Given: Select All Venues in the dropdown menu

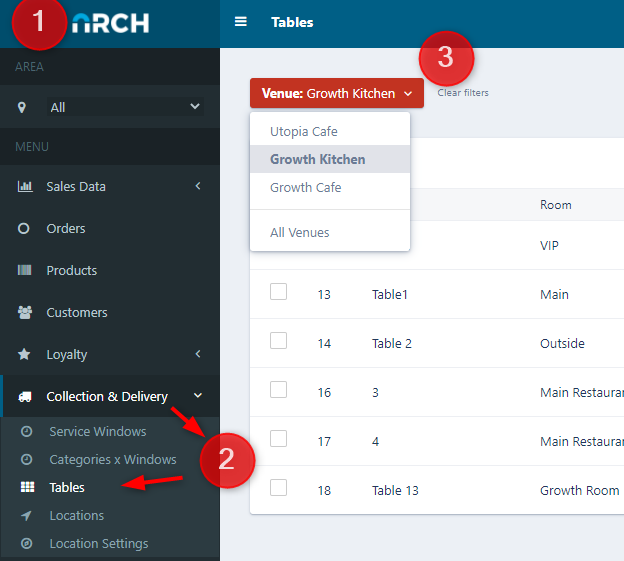Looking at the screenshot, I should point(300,233).
